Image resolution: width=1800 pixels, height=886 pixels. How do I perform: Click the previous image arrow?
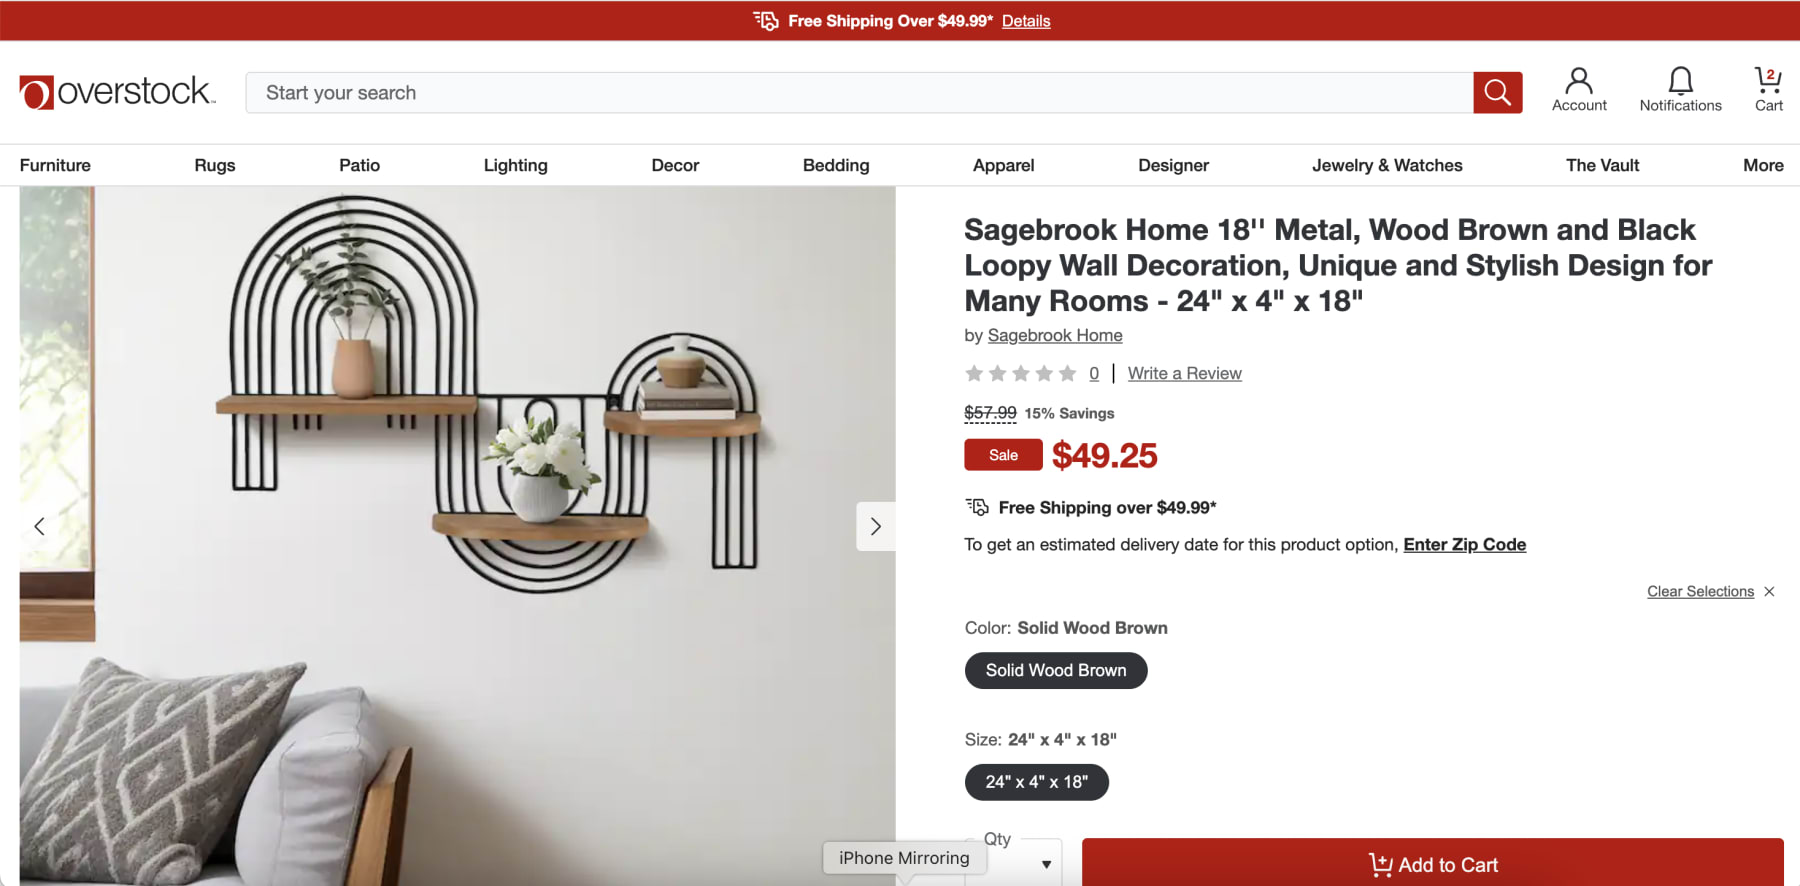pos(40,526)
